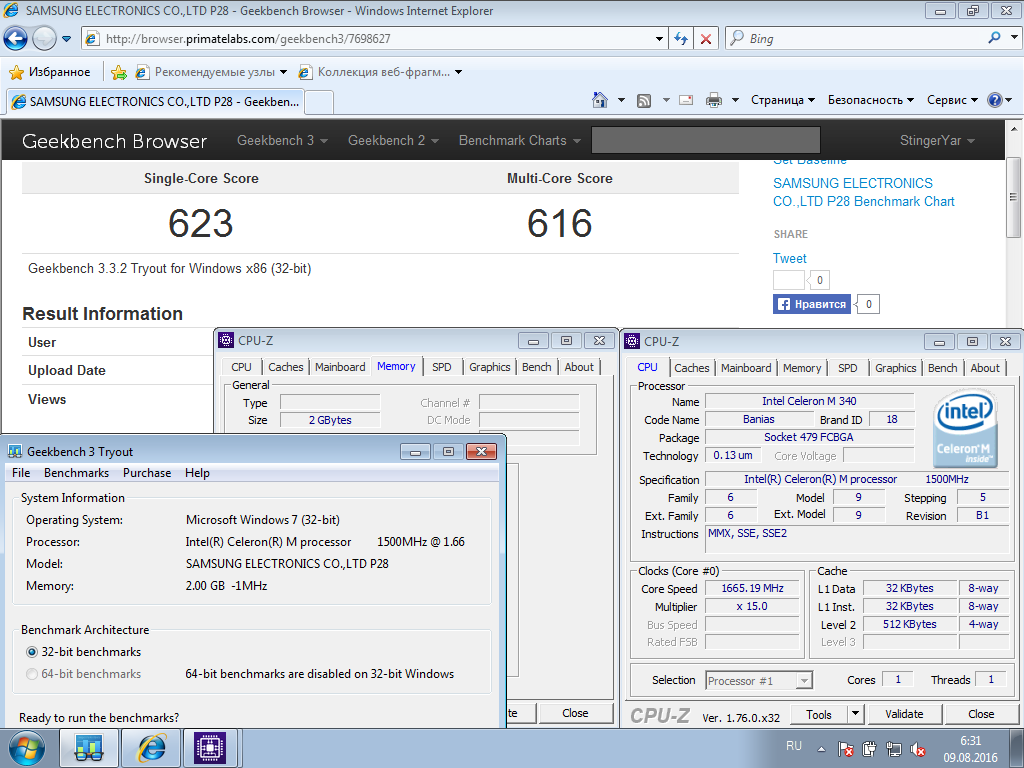This screenshot has height=768, width=1024.
Task: Open CPU-Z Tools button
Action: click(819, 714)
